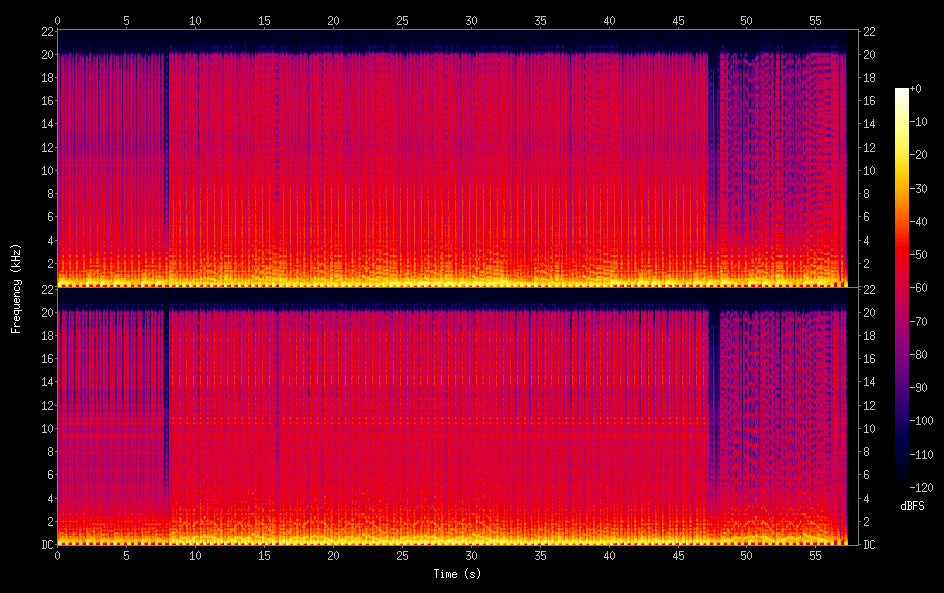Screen dimensions: 944x593
Task: Select the 0 second tick on bottom axis
Action: [58, 554]
